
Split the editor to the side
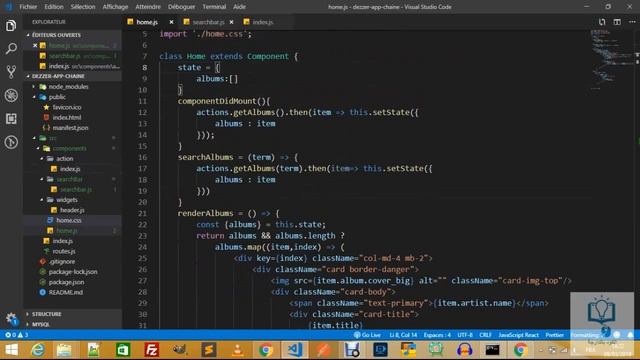point(617,22)
